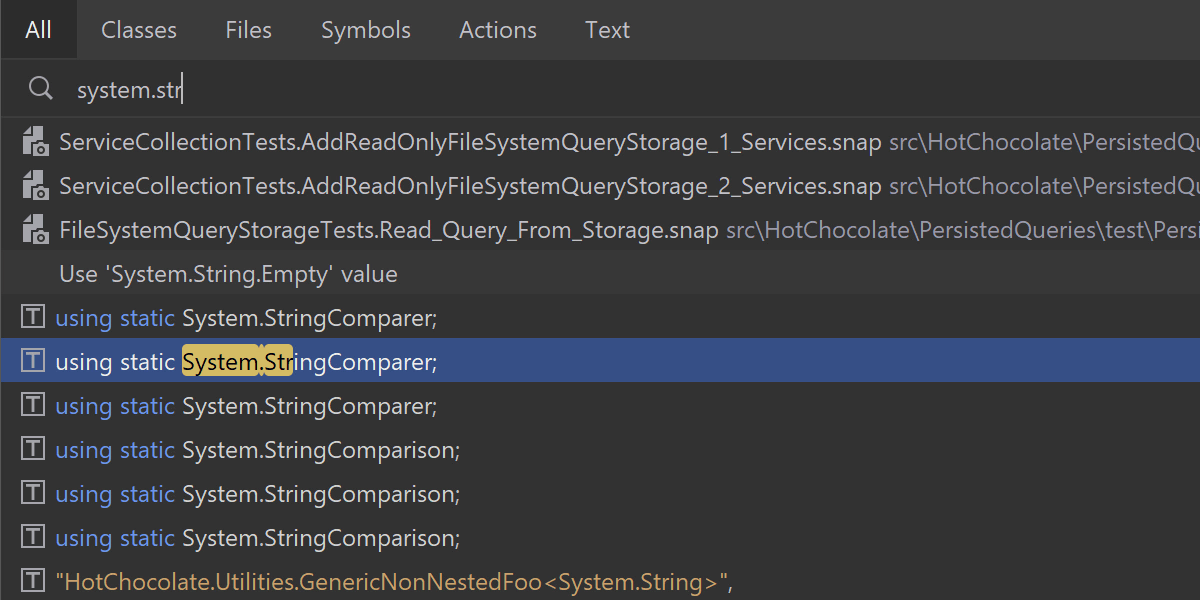
Task: Click the snapshot file icon for AddReadOnlyFileSystemQueryStorage_2_Services.snap
Action: point(34,186)
